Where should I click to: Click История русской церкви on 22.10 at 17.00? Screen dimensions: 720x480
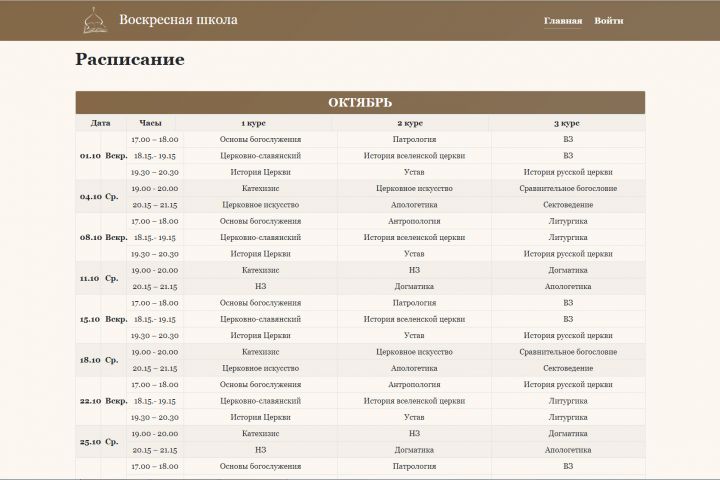click(x=568, y=384)
